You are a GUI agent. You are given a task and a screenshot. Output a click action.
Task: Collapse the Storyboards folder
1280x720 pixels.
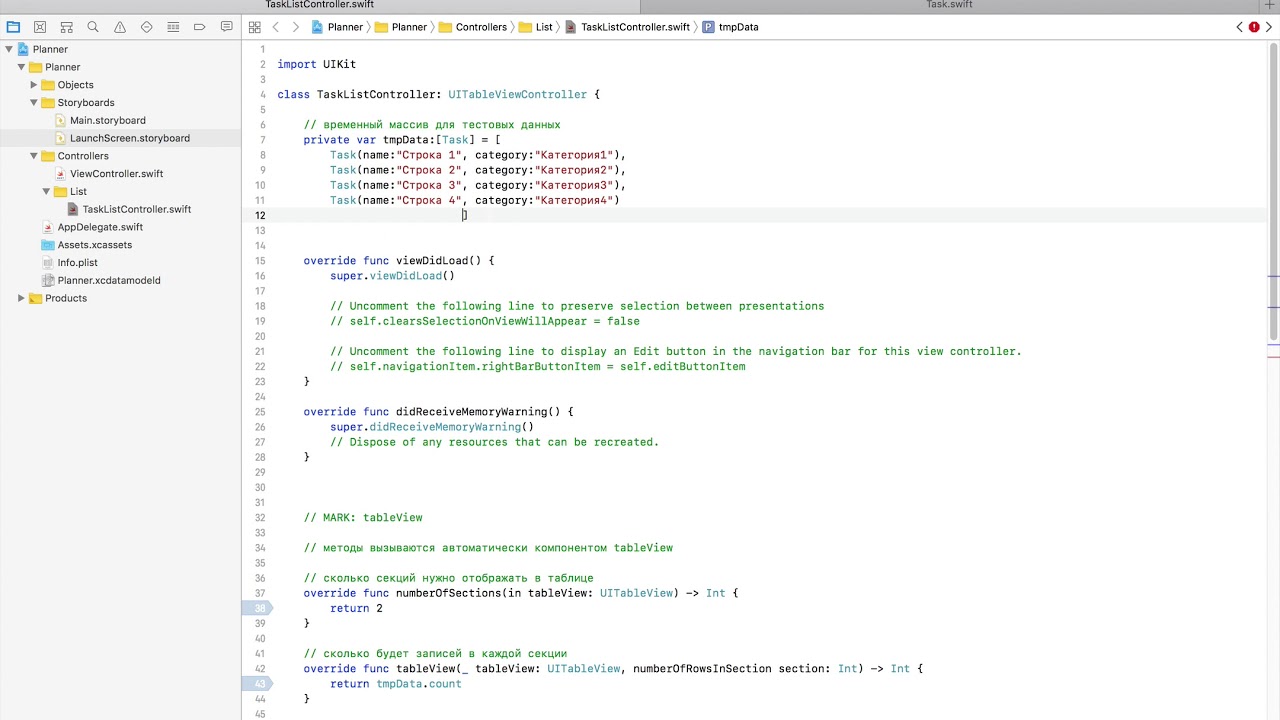[x=33, y=103]
